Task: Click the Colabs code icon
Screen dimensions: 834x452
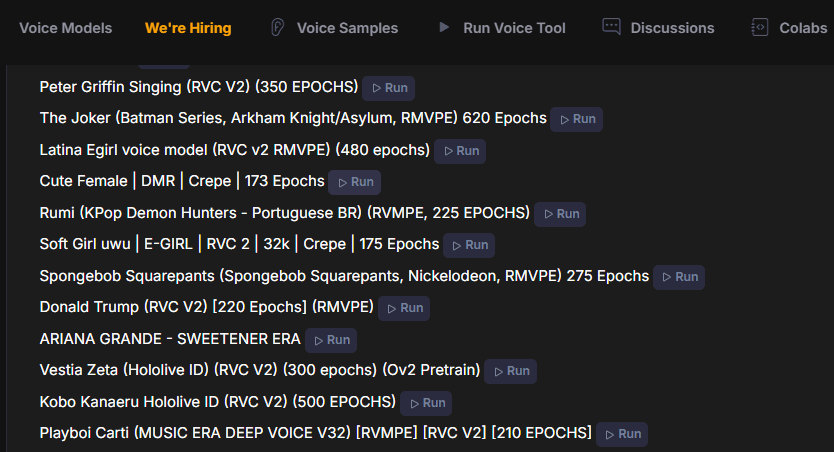Action: pyautogui.click(x=760, y=28)
